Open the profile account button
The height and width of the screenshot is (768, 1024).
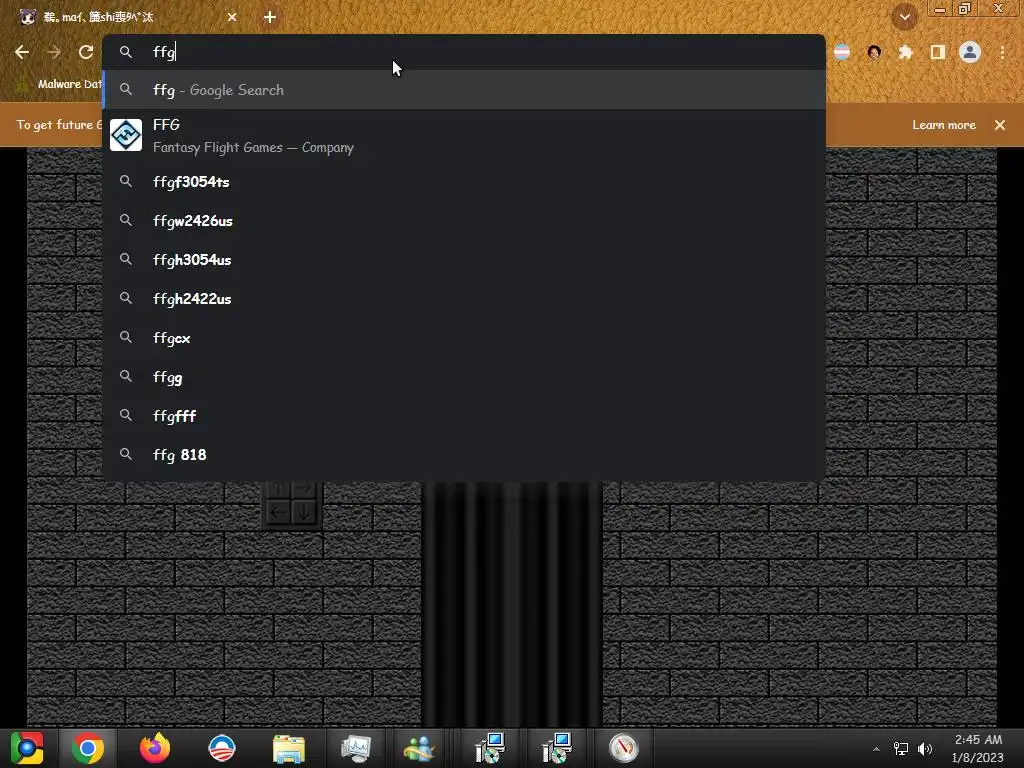(x=970, y=52)
